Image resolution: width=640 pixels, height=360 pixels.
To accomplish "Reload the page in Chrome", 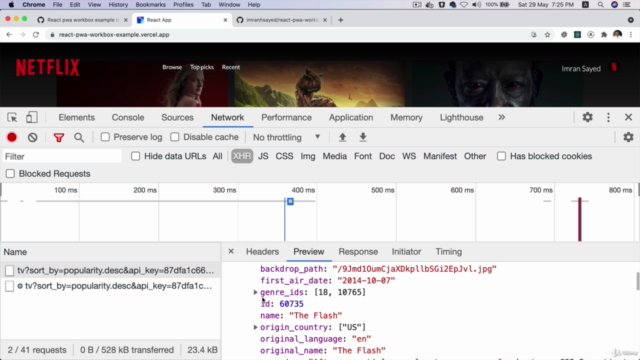I will coord(36,35).
